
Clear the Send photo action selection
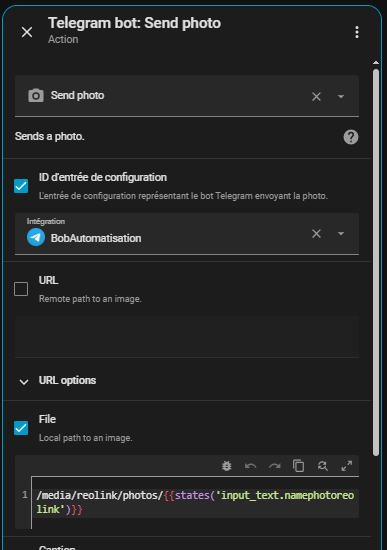(316, 96)
